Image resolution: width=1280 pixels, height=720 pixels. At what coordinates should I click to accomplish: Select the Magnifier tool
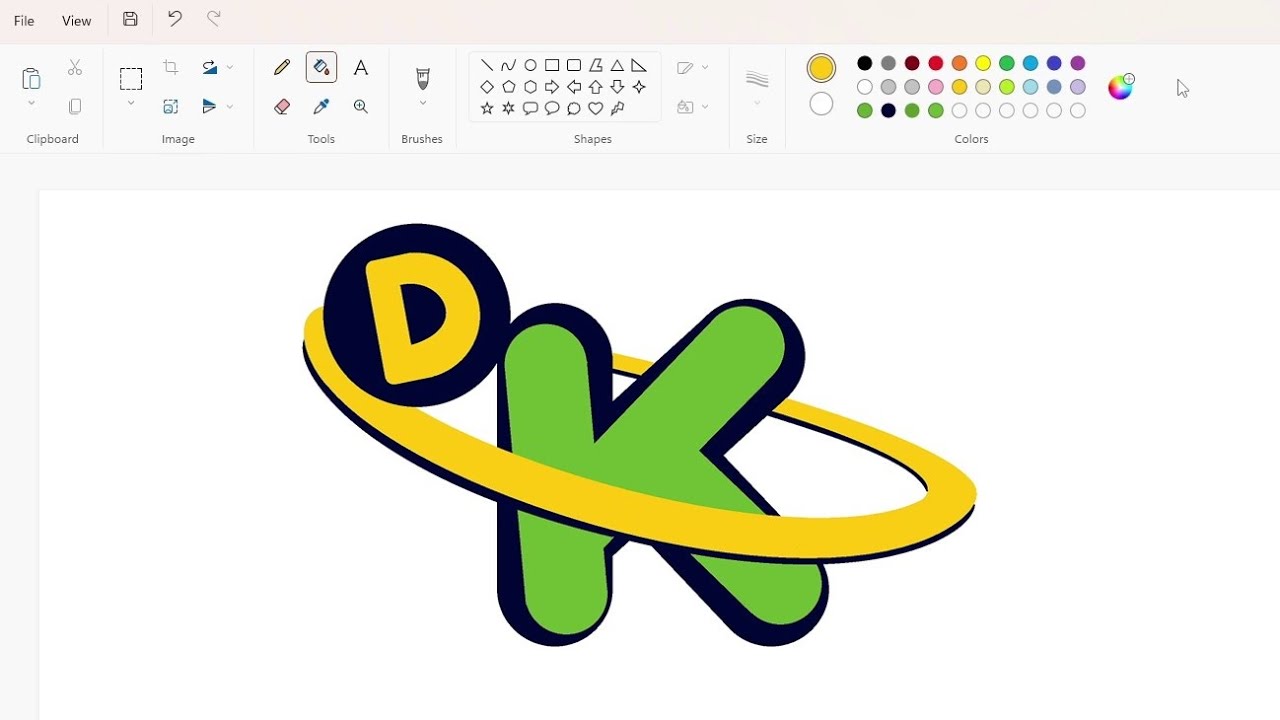(x=361, y=106)
